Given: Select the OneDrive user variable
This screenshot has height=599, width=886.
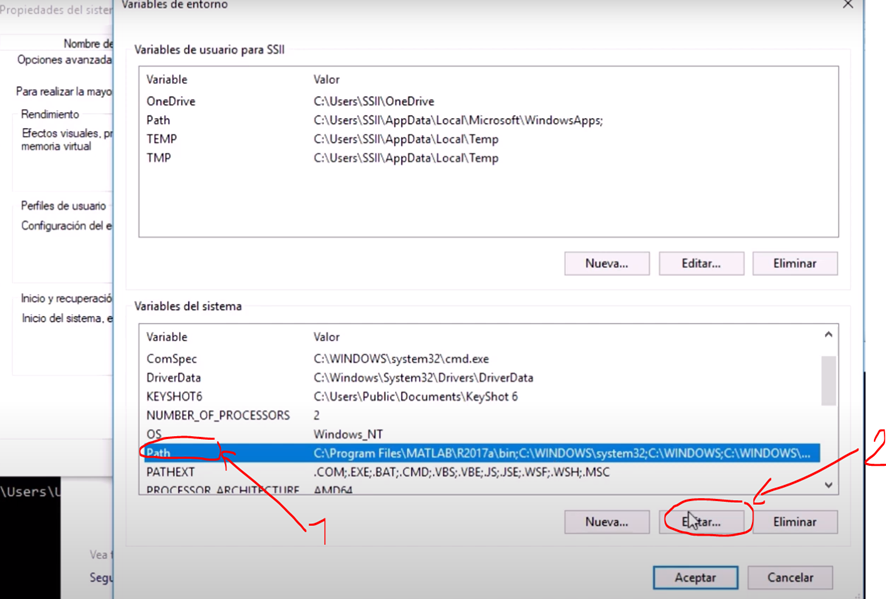Looking at the screenshot, I should (x=171, y=102).
